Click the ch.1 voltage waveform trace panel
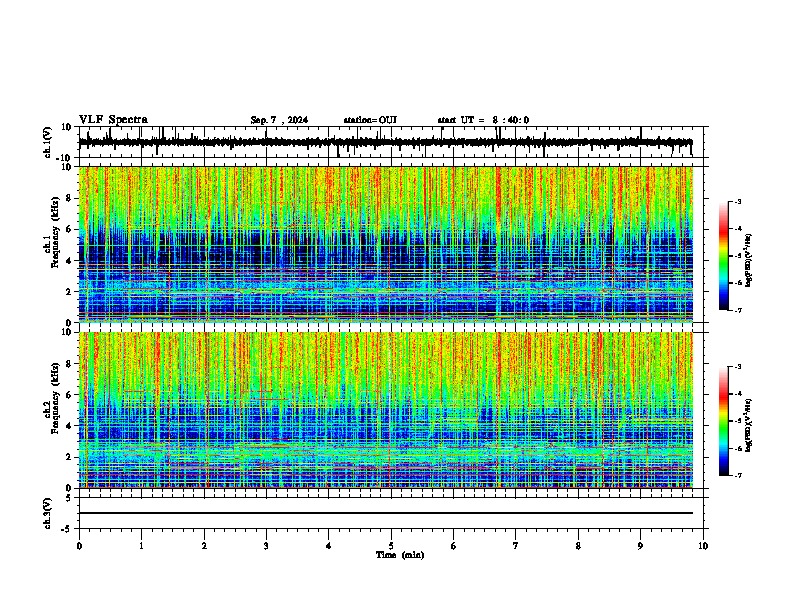The width and height of the screenshot is (792, 612). coord(390,142)
